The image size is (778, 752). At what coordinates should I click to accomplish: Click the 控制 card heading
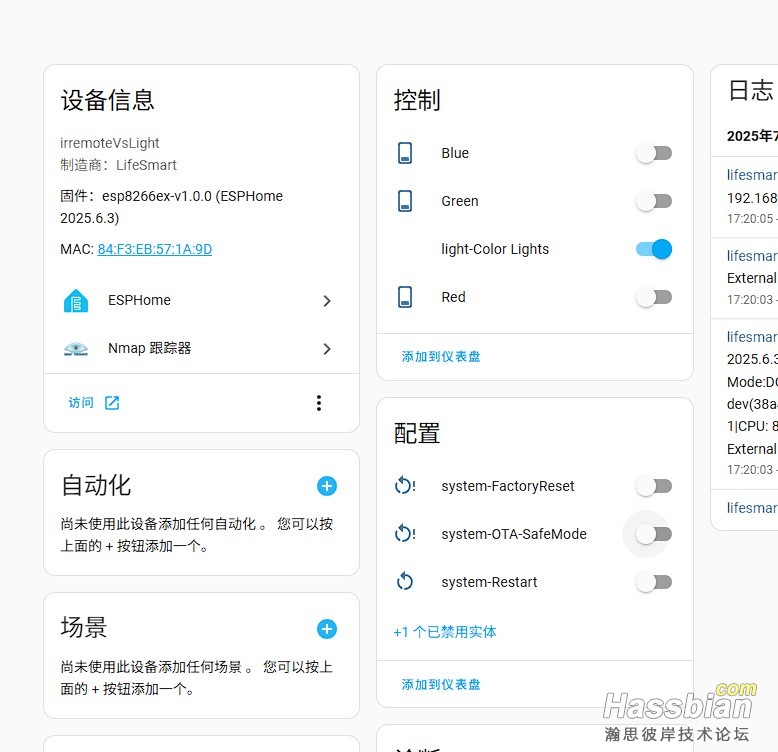[x=417, y=100]
